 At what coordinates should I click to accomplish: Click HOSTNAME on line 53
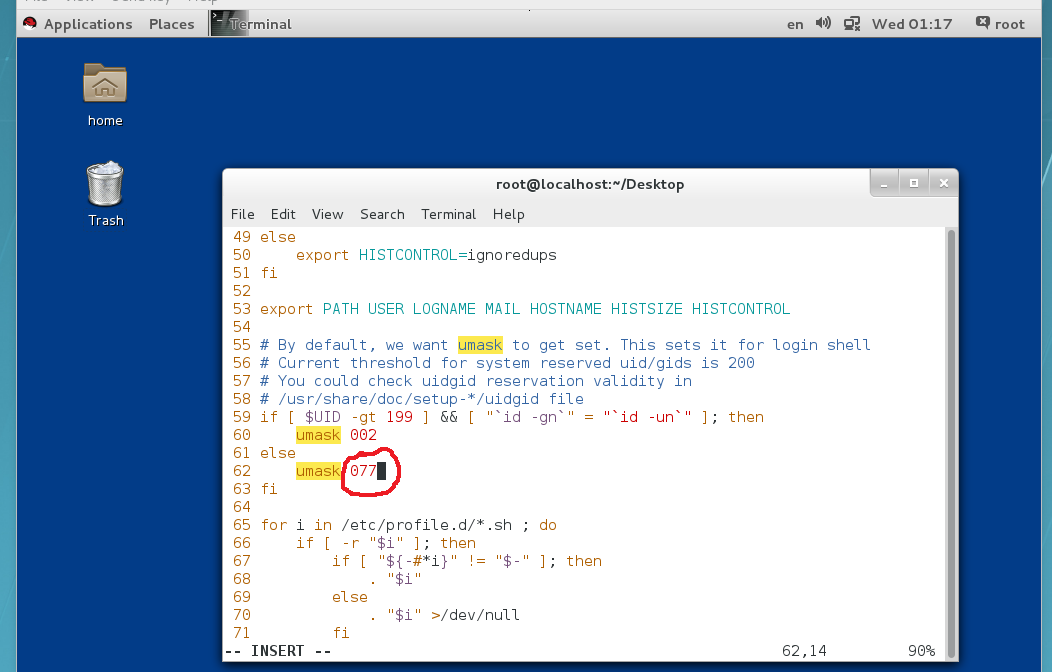[x=566, y=309]
